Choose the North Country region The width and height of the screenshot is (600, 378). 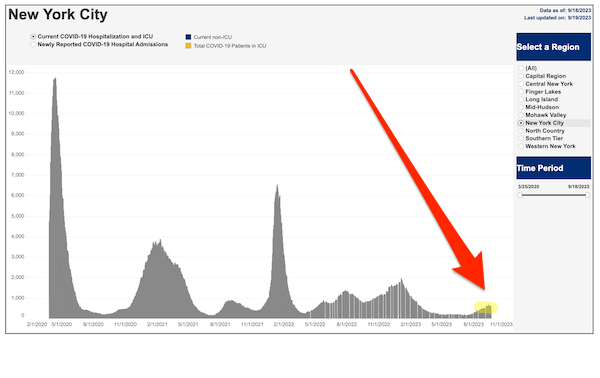pos(521,131)
